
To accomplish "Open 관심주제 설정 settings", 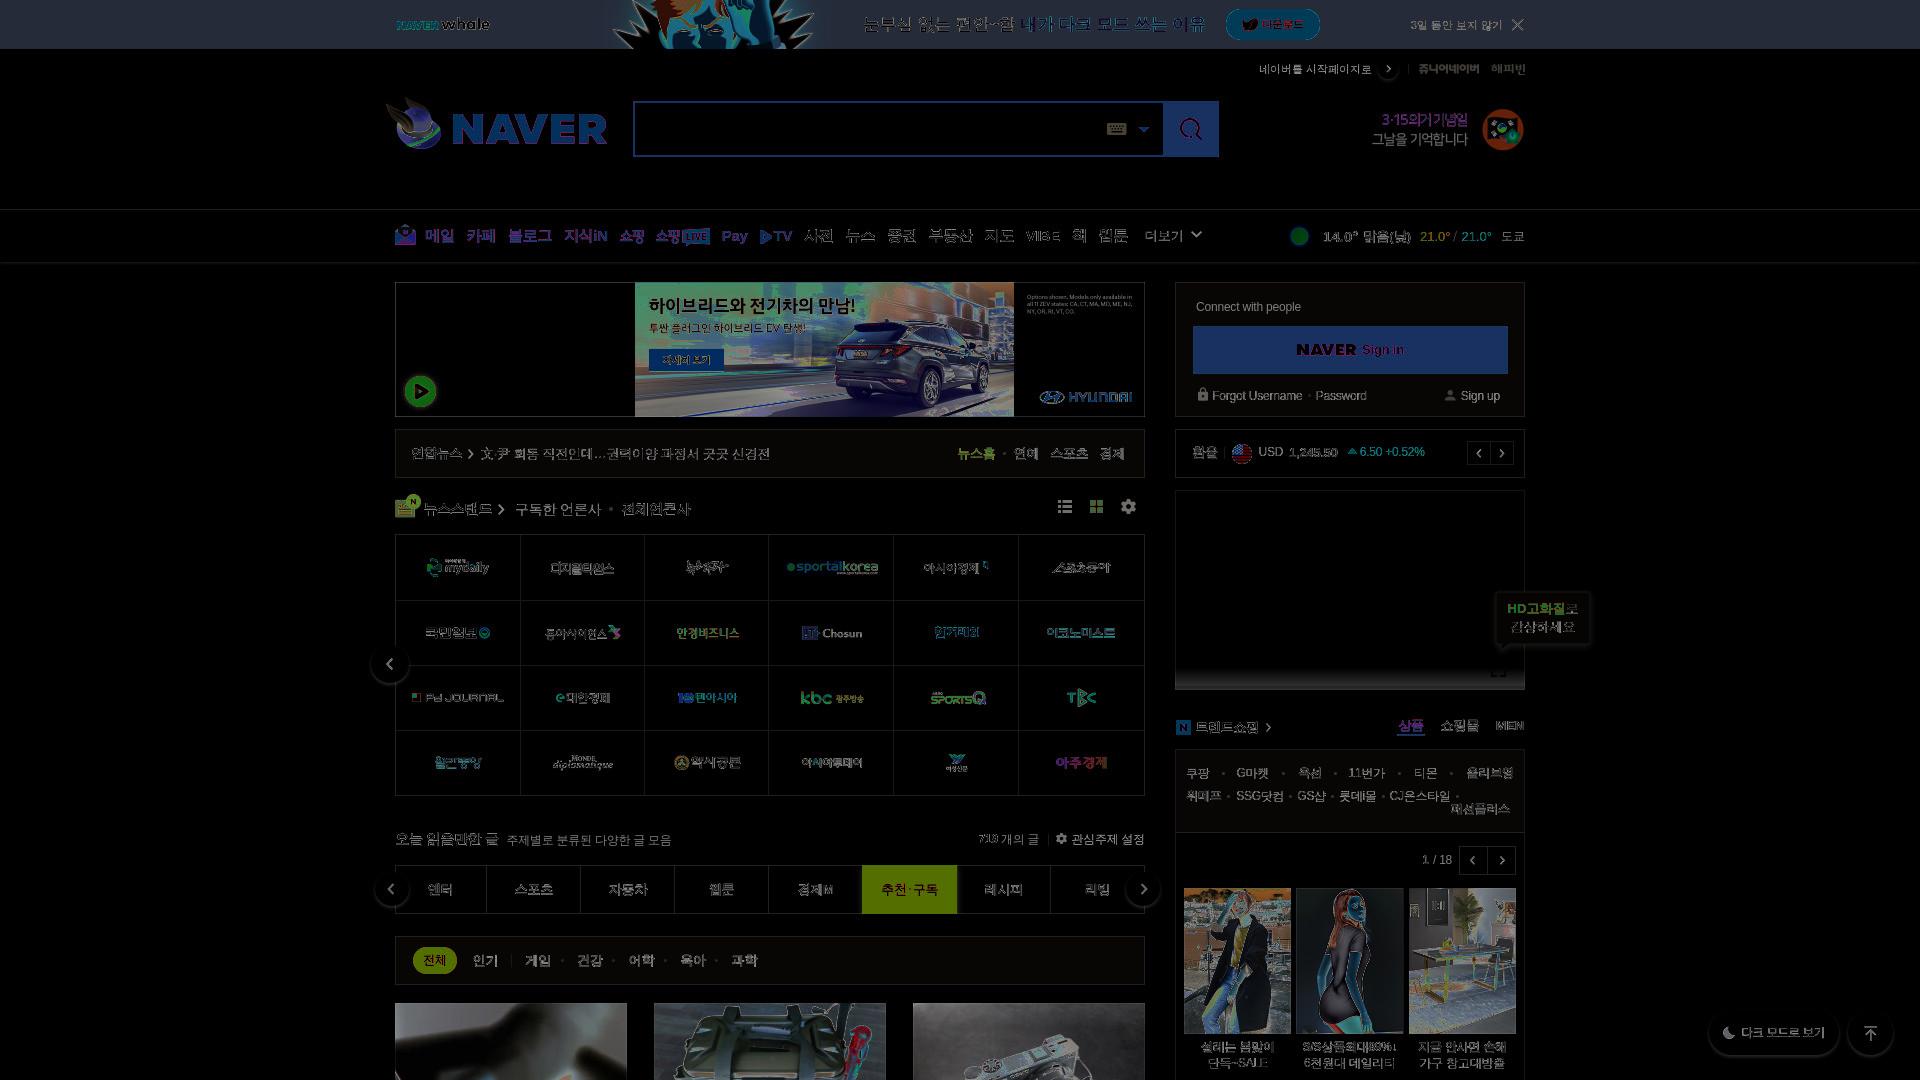I will (x=1100, y=839).
